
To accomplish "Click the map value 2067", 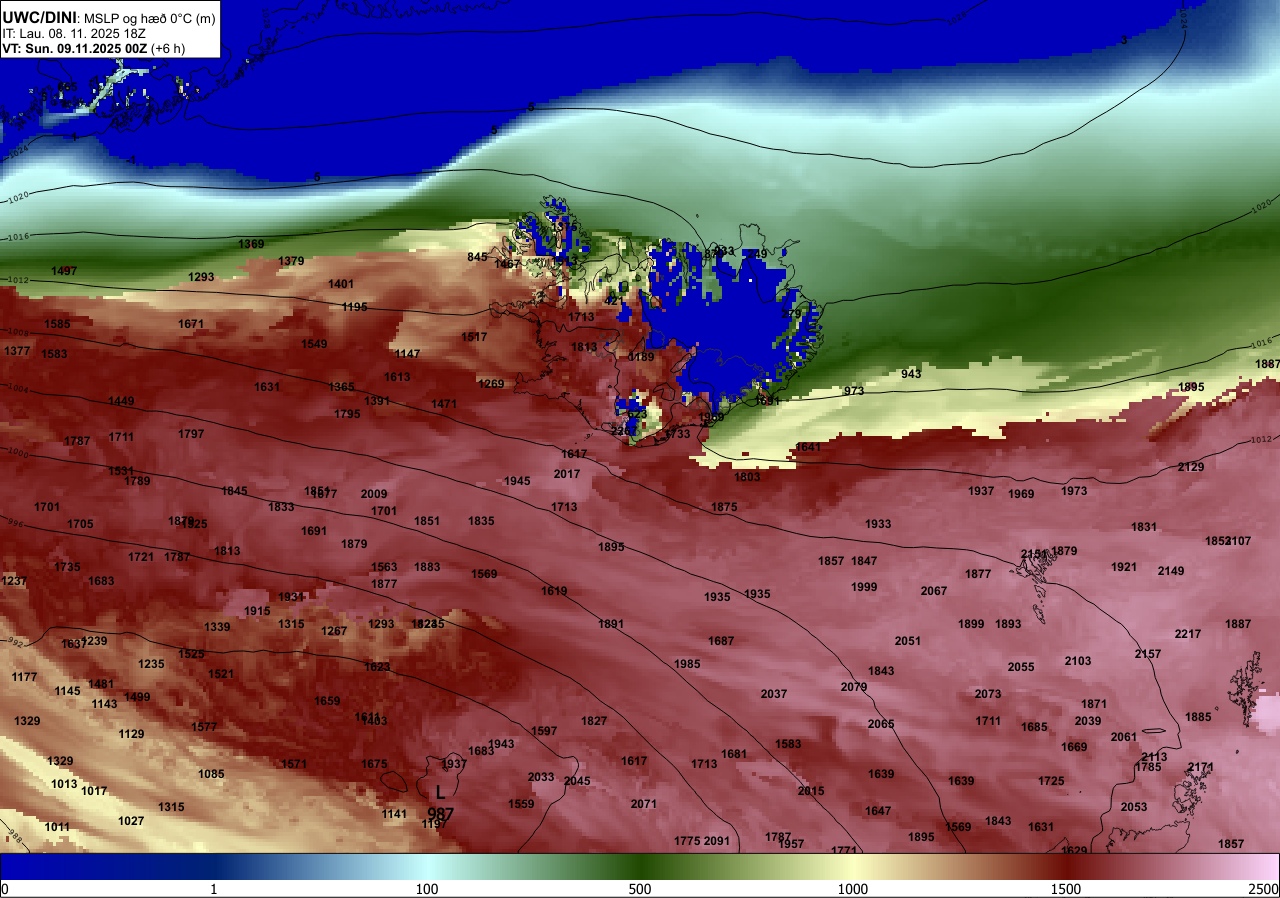I will tap(934, 591).
